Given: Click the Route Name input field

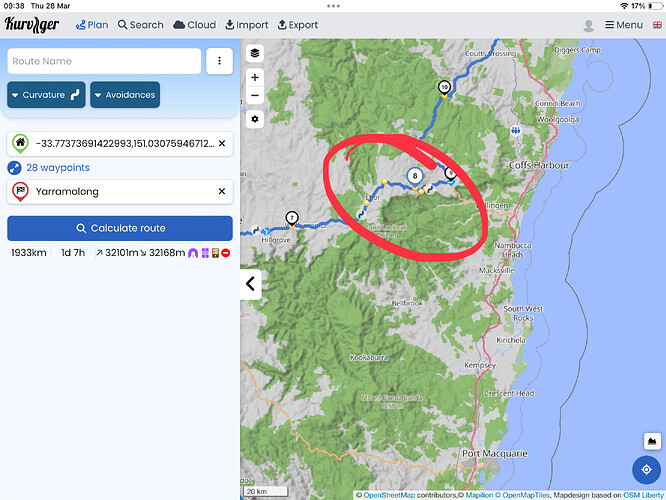Looking at the screenshot, I should (x=104, y=61).
